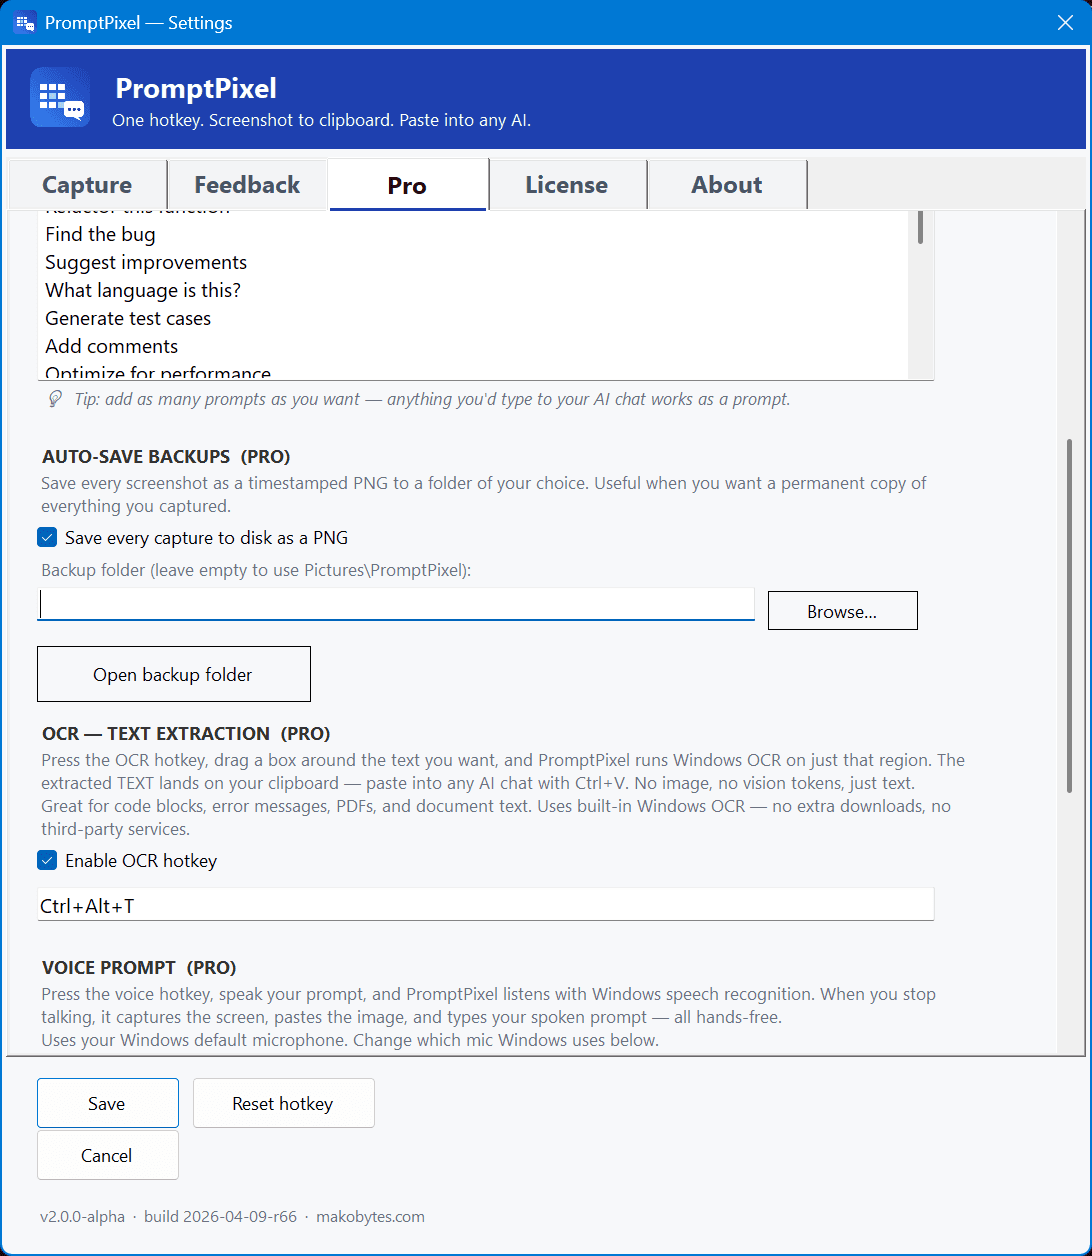Click the PromptPixel icon in the title bar

point(25,22)
